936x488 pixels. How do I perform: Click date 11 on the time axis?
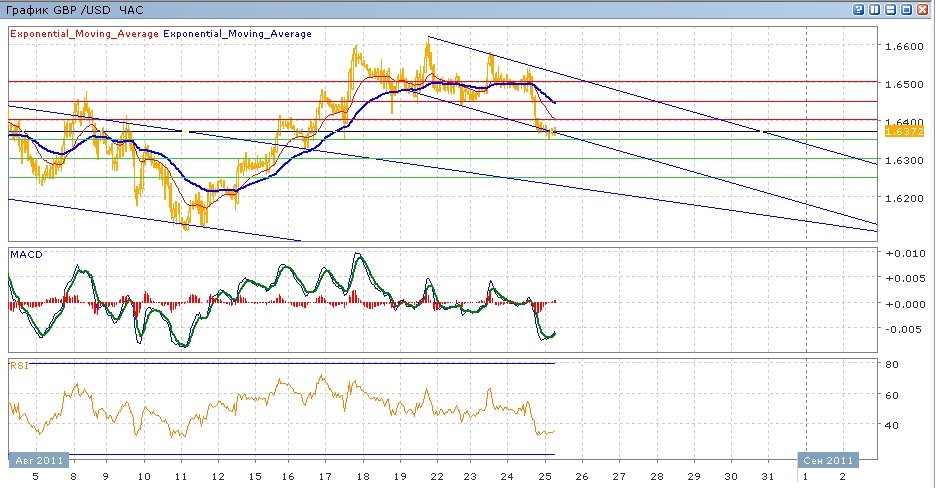180,477
